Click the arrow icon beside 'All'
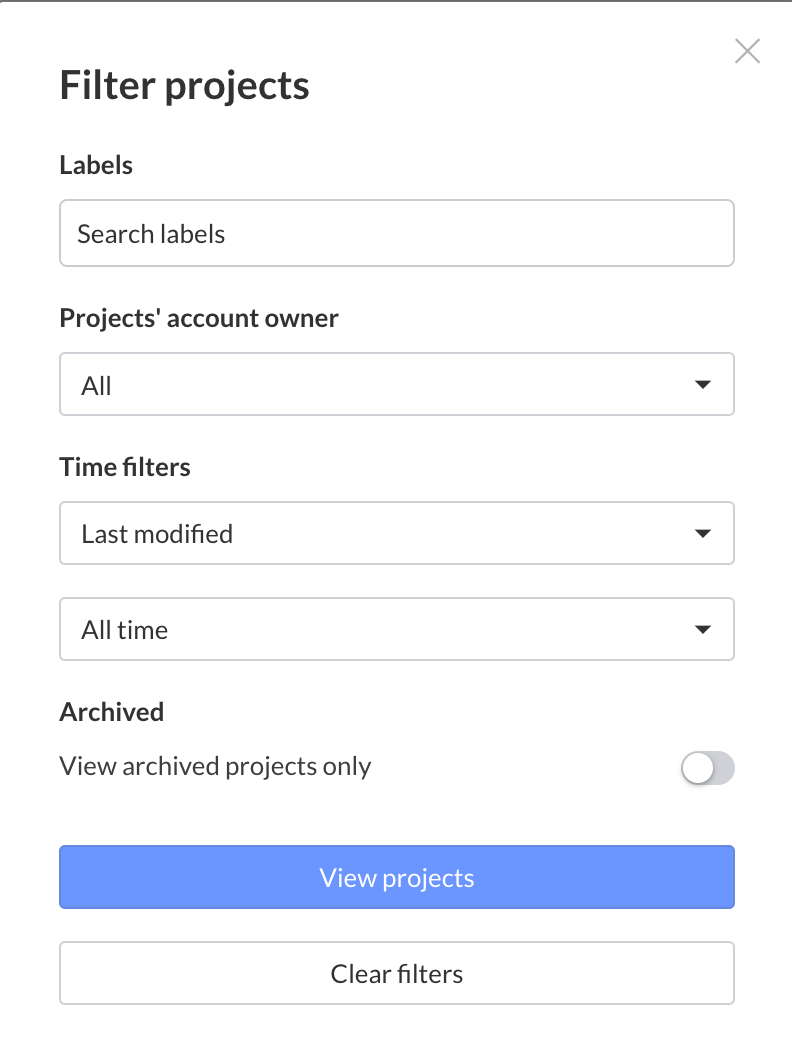This screenshot has height=1064, width=792. point(703,385)
